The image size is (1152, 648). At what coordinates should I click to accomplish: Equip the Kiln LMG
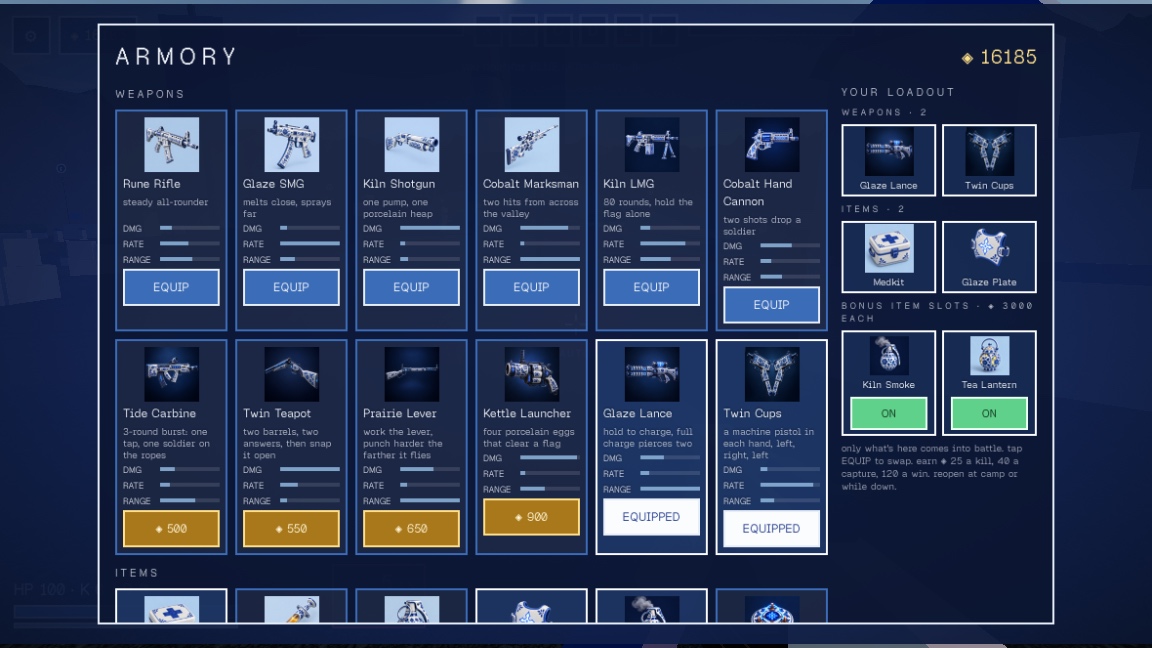pos(652,287)
